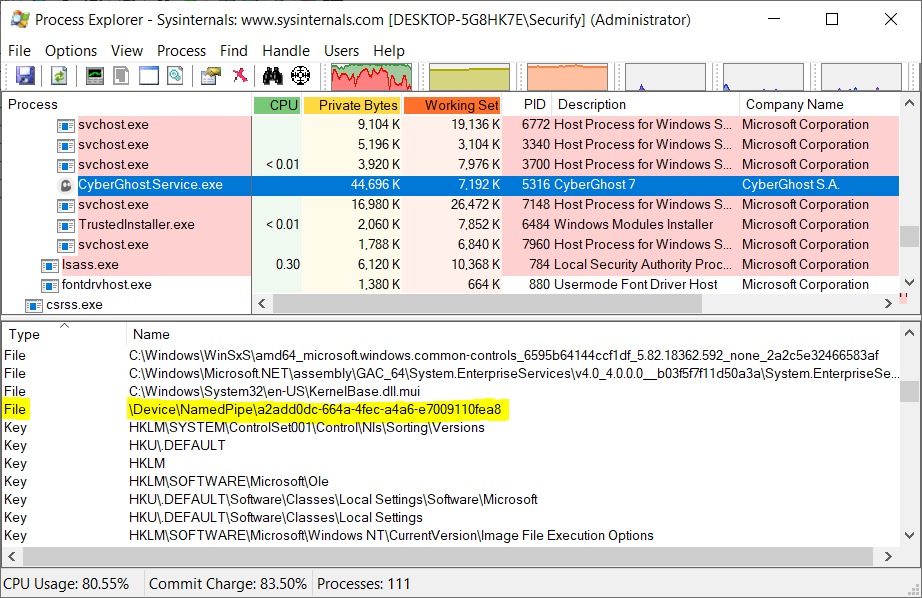Toggle the process tree view icon

tap(122, 75)
